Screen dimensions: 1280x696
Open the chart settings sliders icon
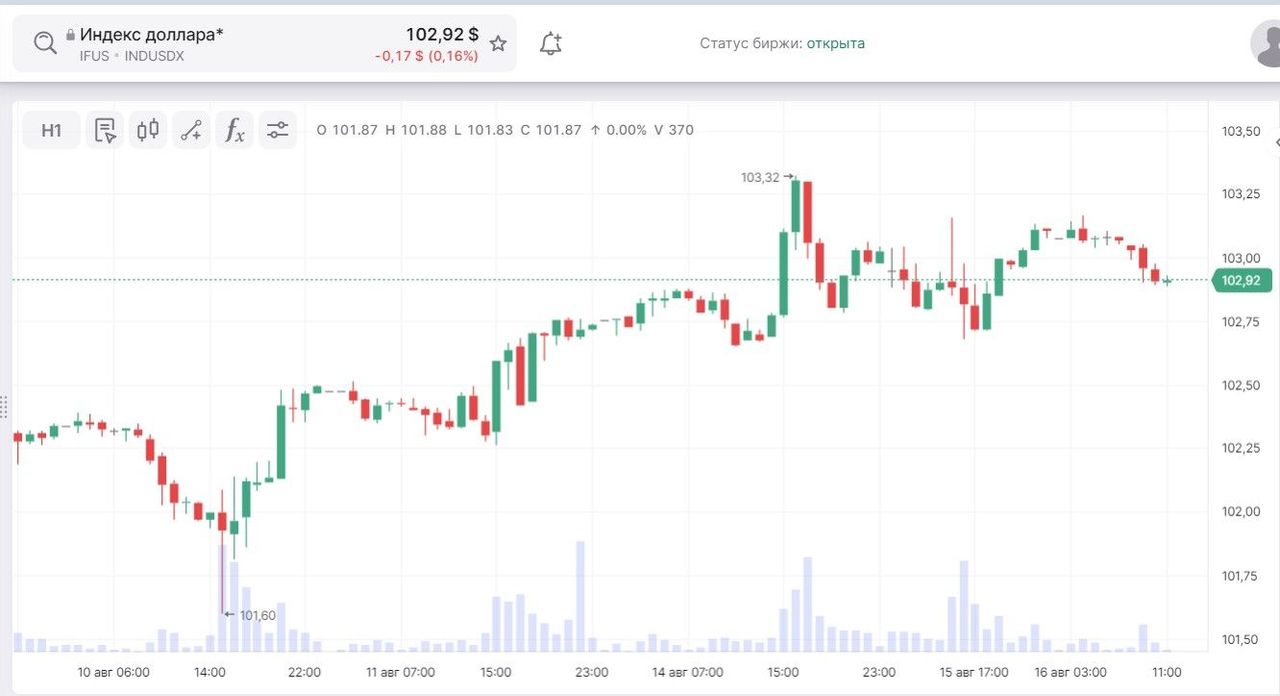277,130
